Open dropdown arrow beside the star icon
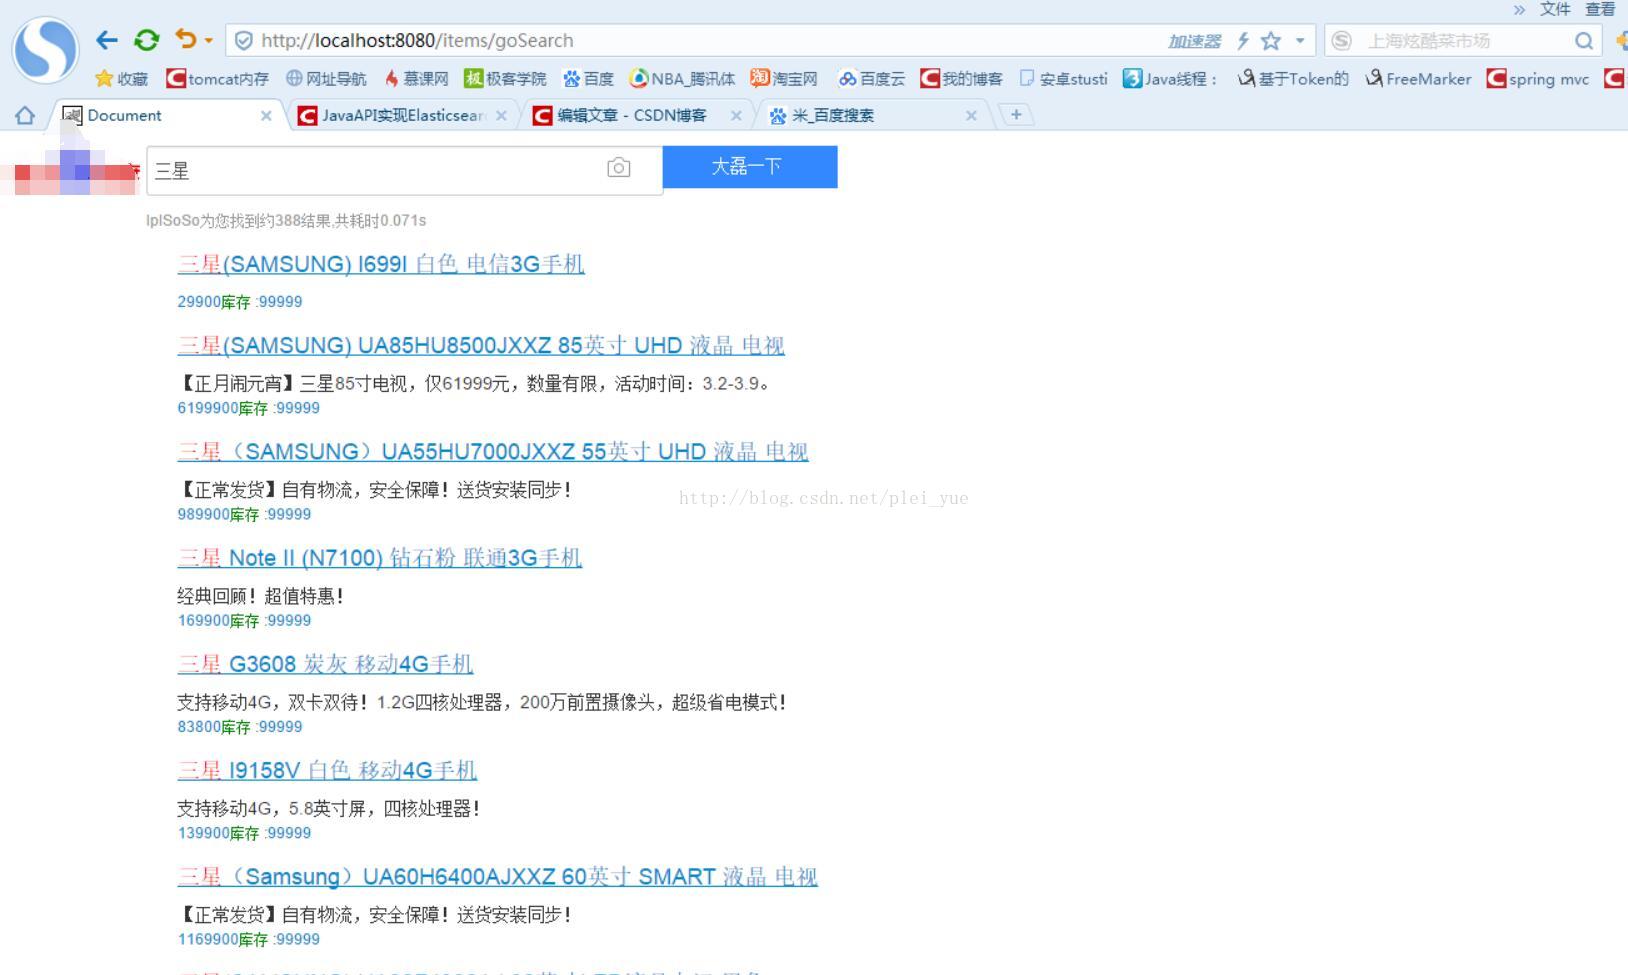Viewport: 1628px width, 975px height. [x=1300, y=41]
